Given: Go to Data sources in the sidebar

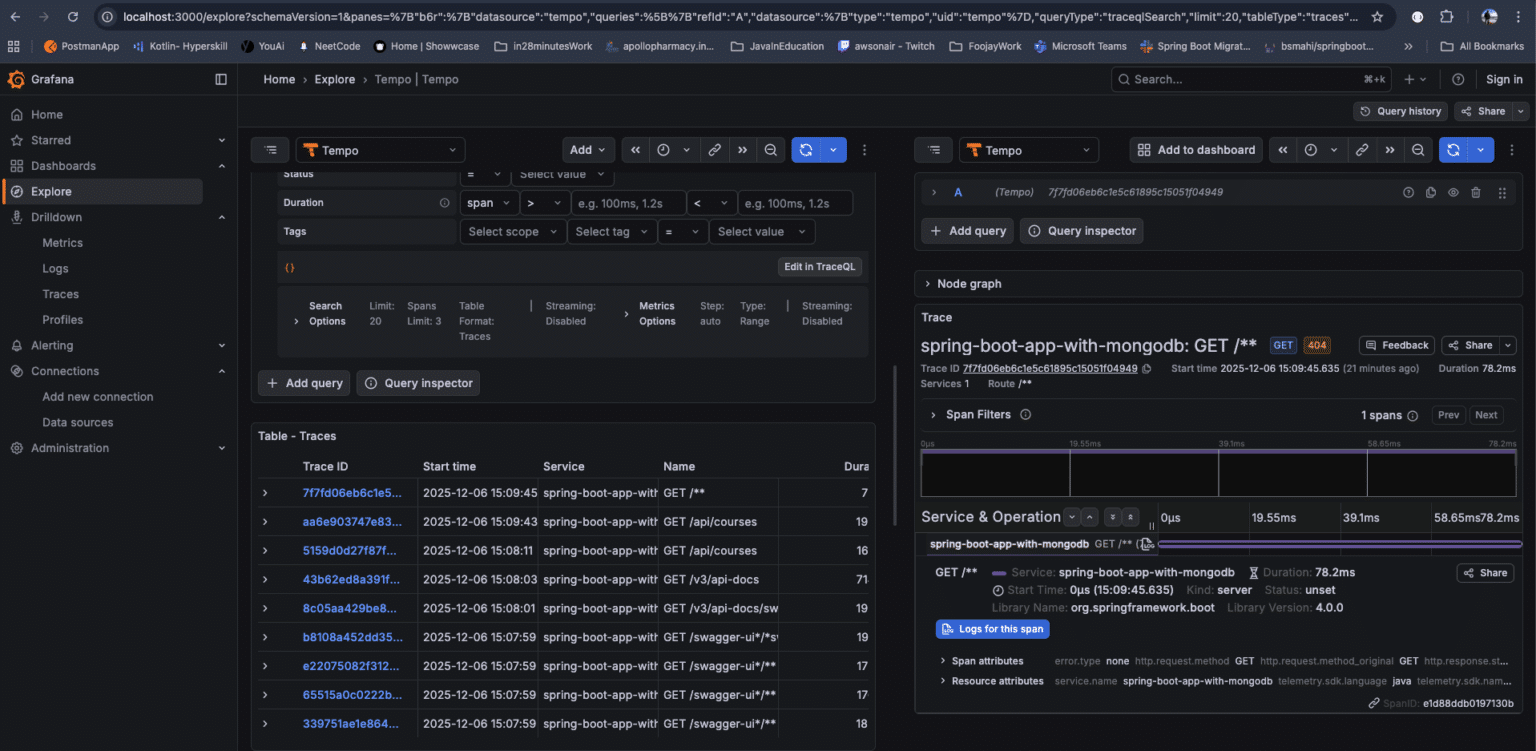Looking at the screenshot, I should pyautogui.click(x=77, y=422).
